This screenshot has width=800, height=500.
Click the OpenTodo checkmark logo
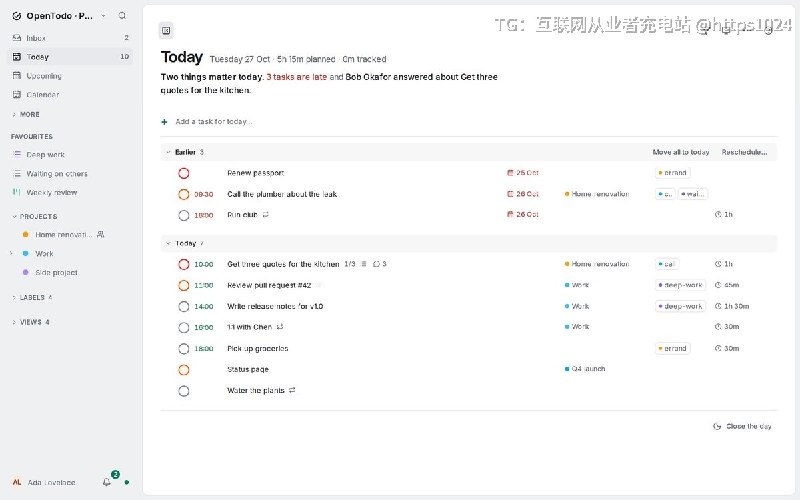point(17,16)
